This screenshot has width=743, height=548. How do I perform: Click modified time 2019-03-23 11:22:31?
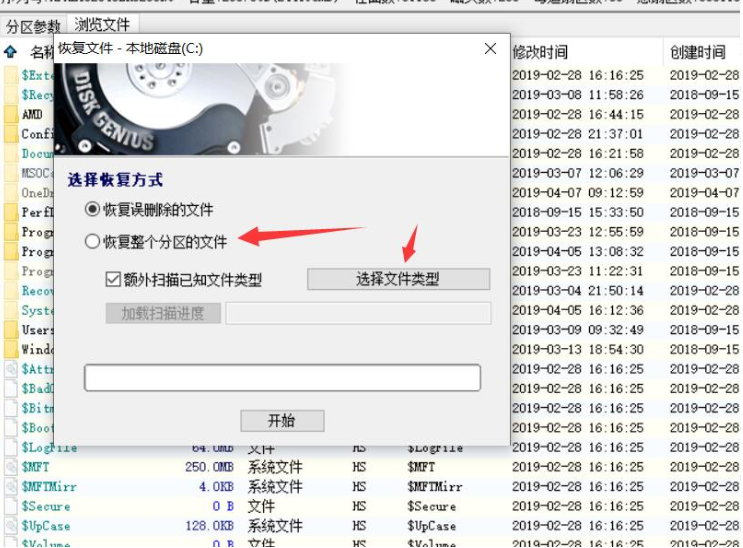point(578,271)
